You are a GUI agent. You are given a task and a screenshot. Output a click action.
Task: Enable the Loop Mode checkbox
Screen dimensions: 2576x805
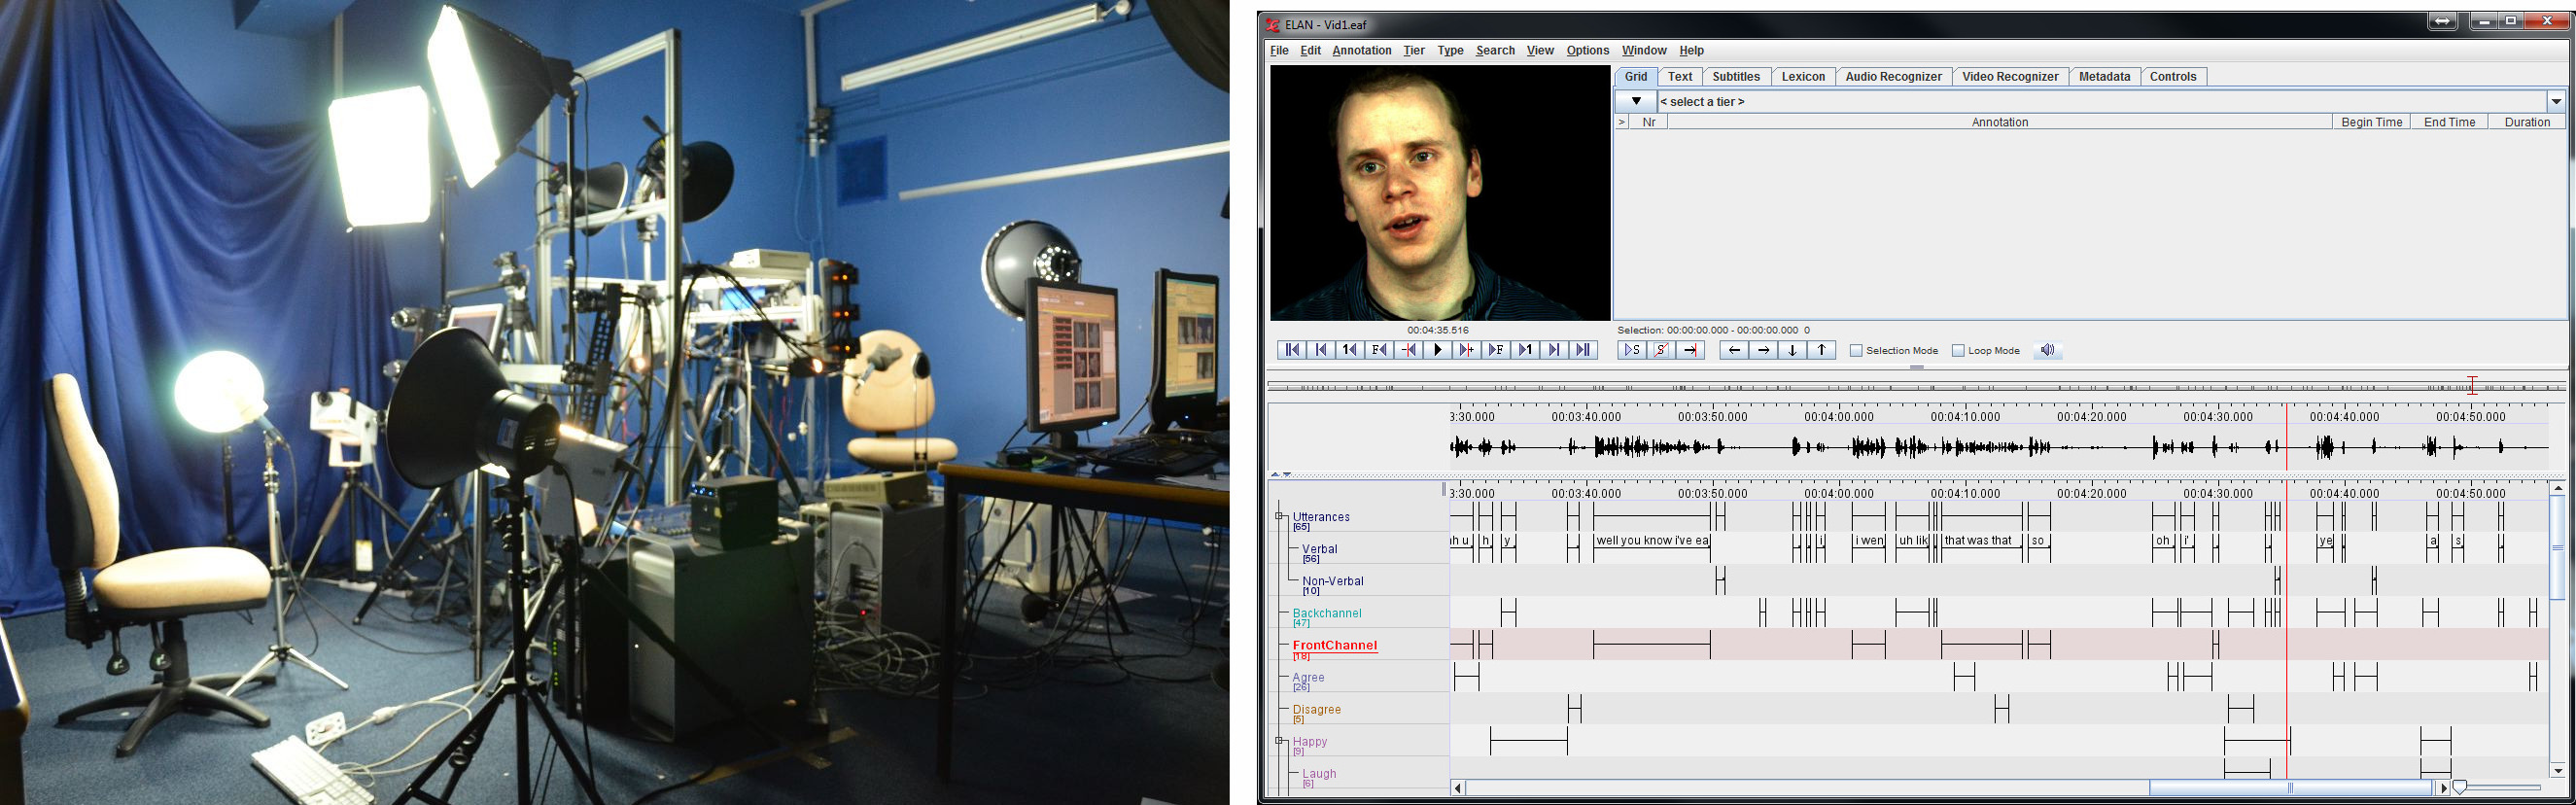(1958, 351)
